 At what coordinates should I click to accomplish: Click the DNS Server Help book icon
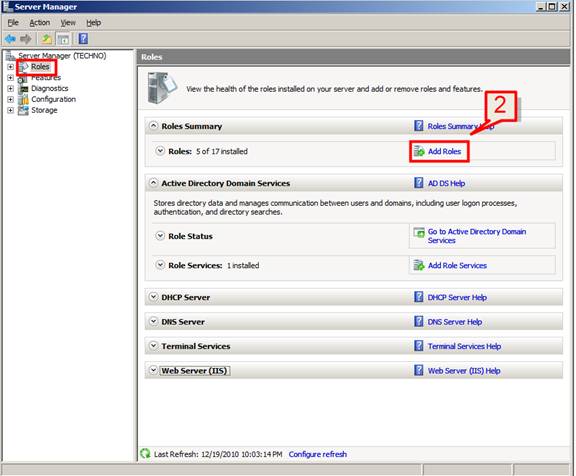(418, 321)
